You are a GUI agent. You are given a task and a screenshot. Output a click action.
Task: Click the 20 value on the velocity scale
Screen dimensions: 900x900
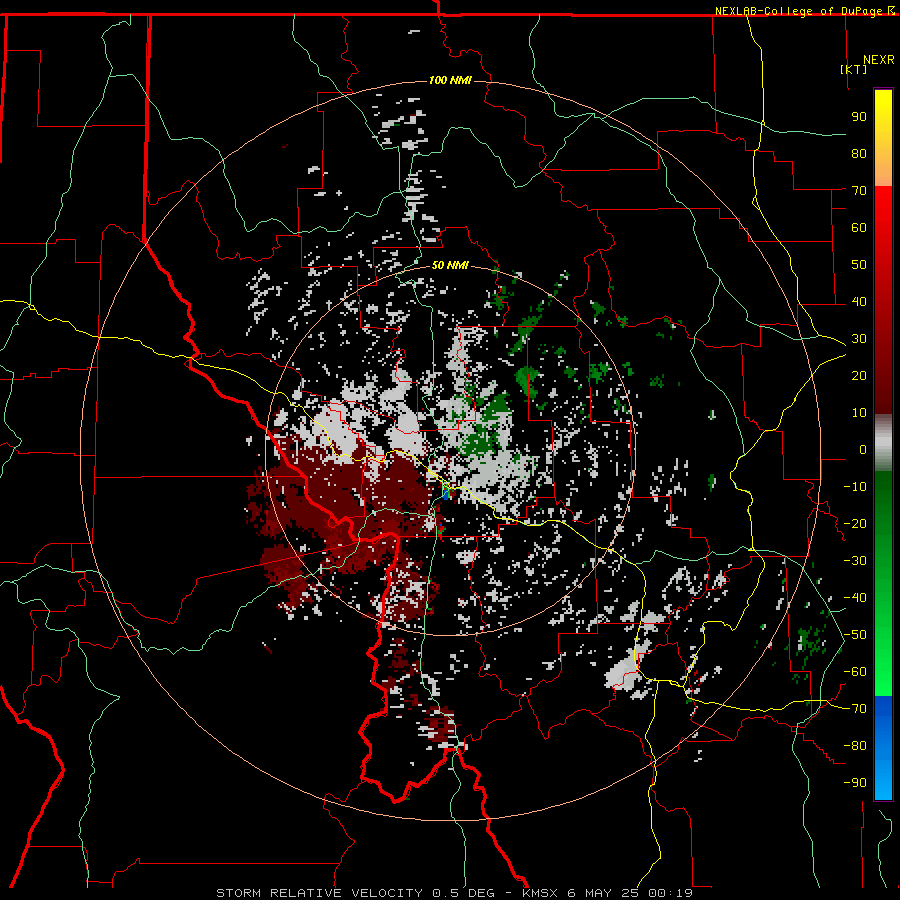tap(859, 376)
